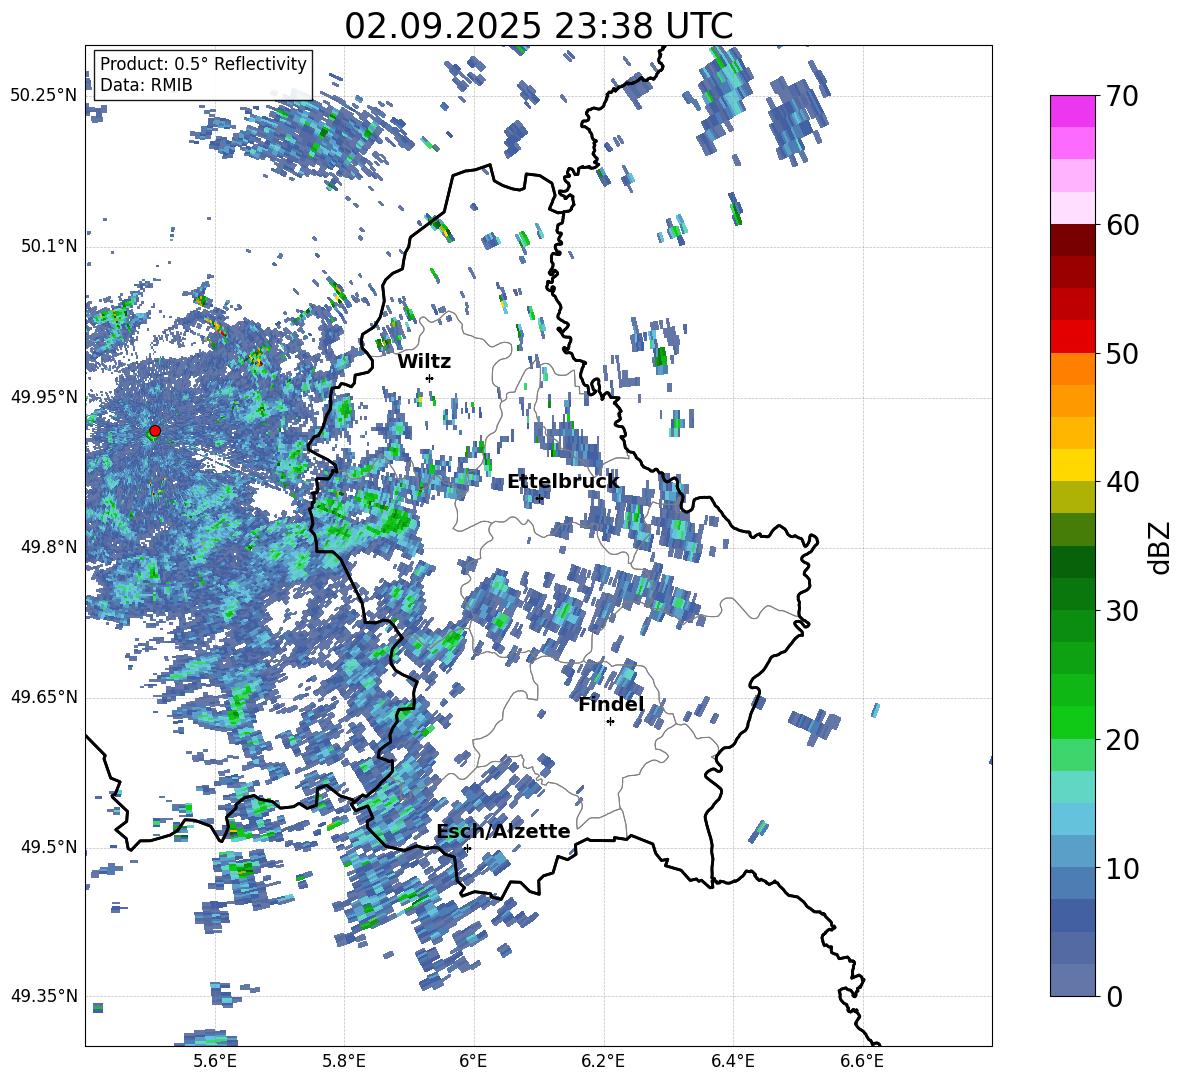Click the red radar site marker
The width and height of the screenshot is (1184, 1081).
[155, 431]
